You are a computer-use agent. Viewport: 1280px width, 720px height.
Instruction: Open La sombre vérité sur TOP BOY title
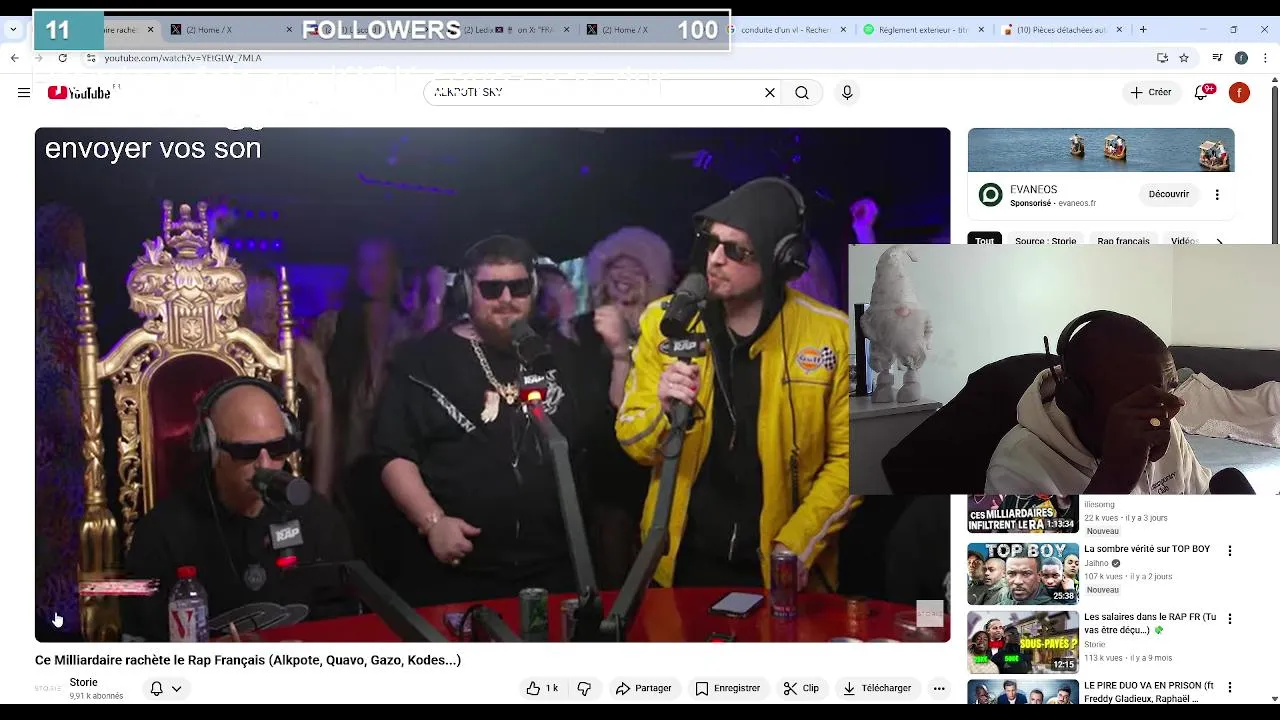(x=1147, y=549)
